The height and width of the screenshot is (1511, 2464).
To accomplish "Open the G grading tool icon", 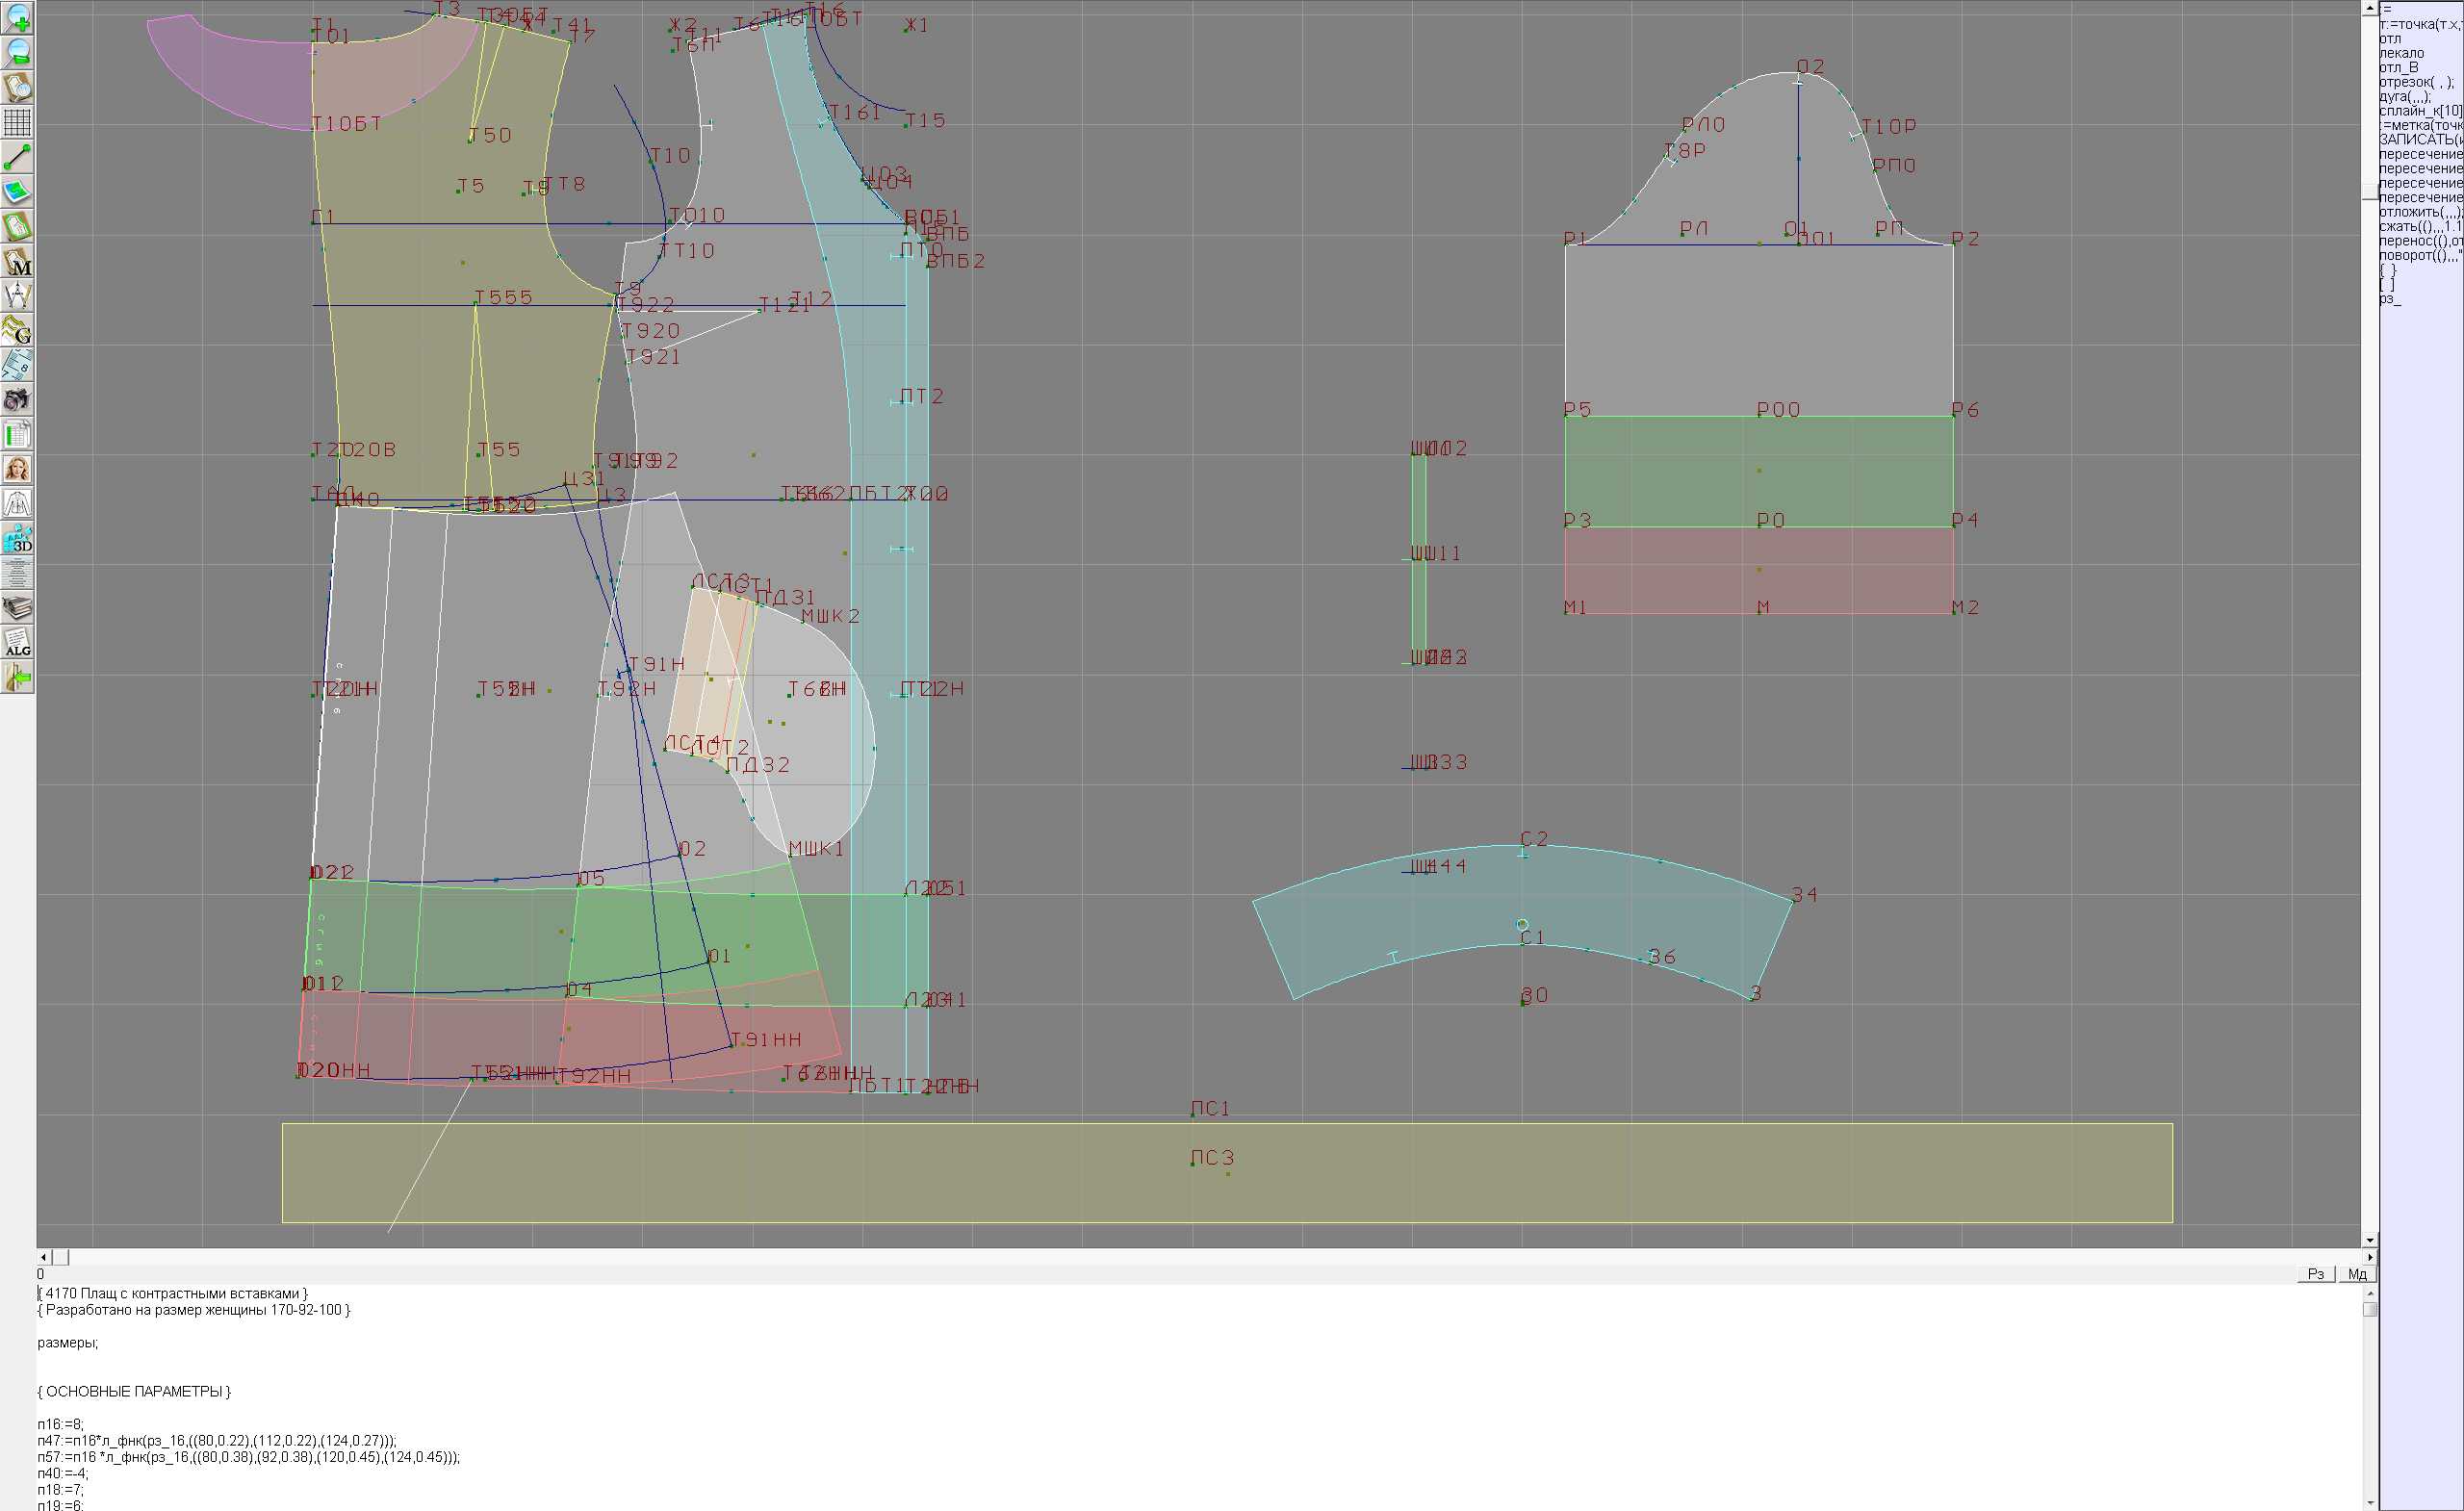I will click(x=17, y=330).
